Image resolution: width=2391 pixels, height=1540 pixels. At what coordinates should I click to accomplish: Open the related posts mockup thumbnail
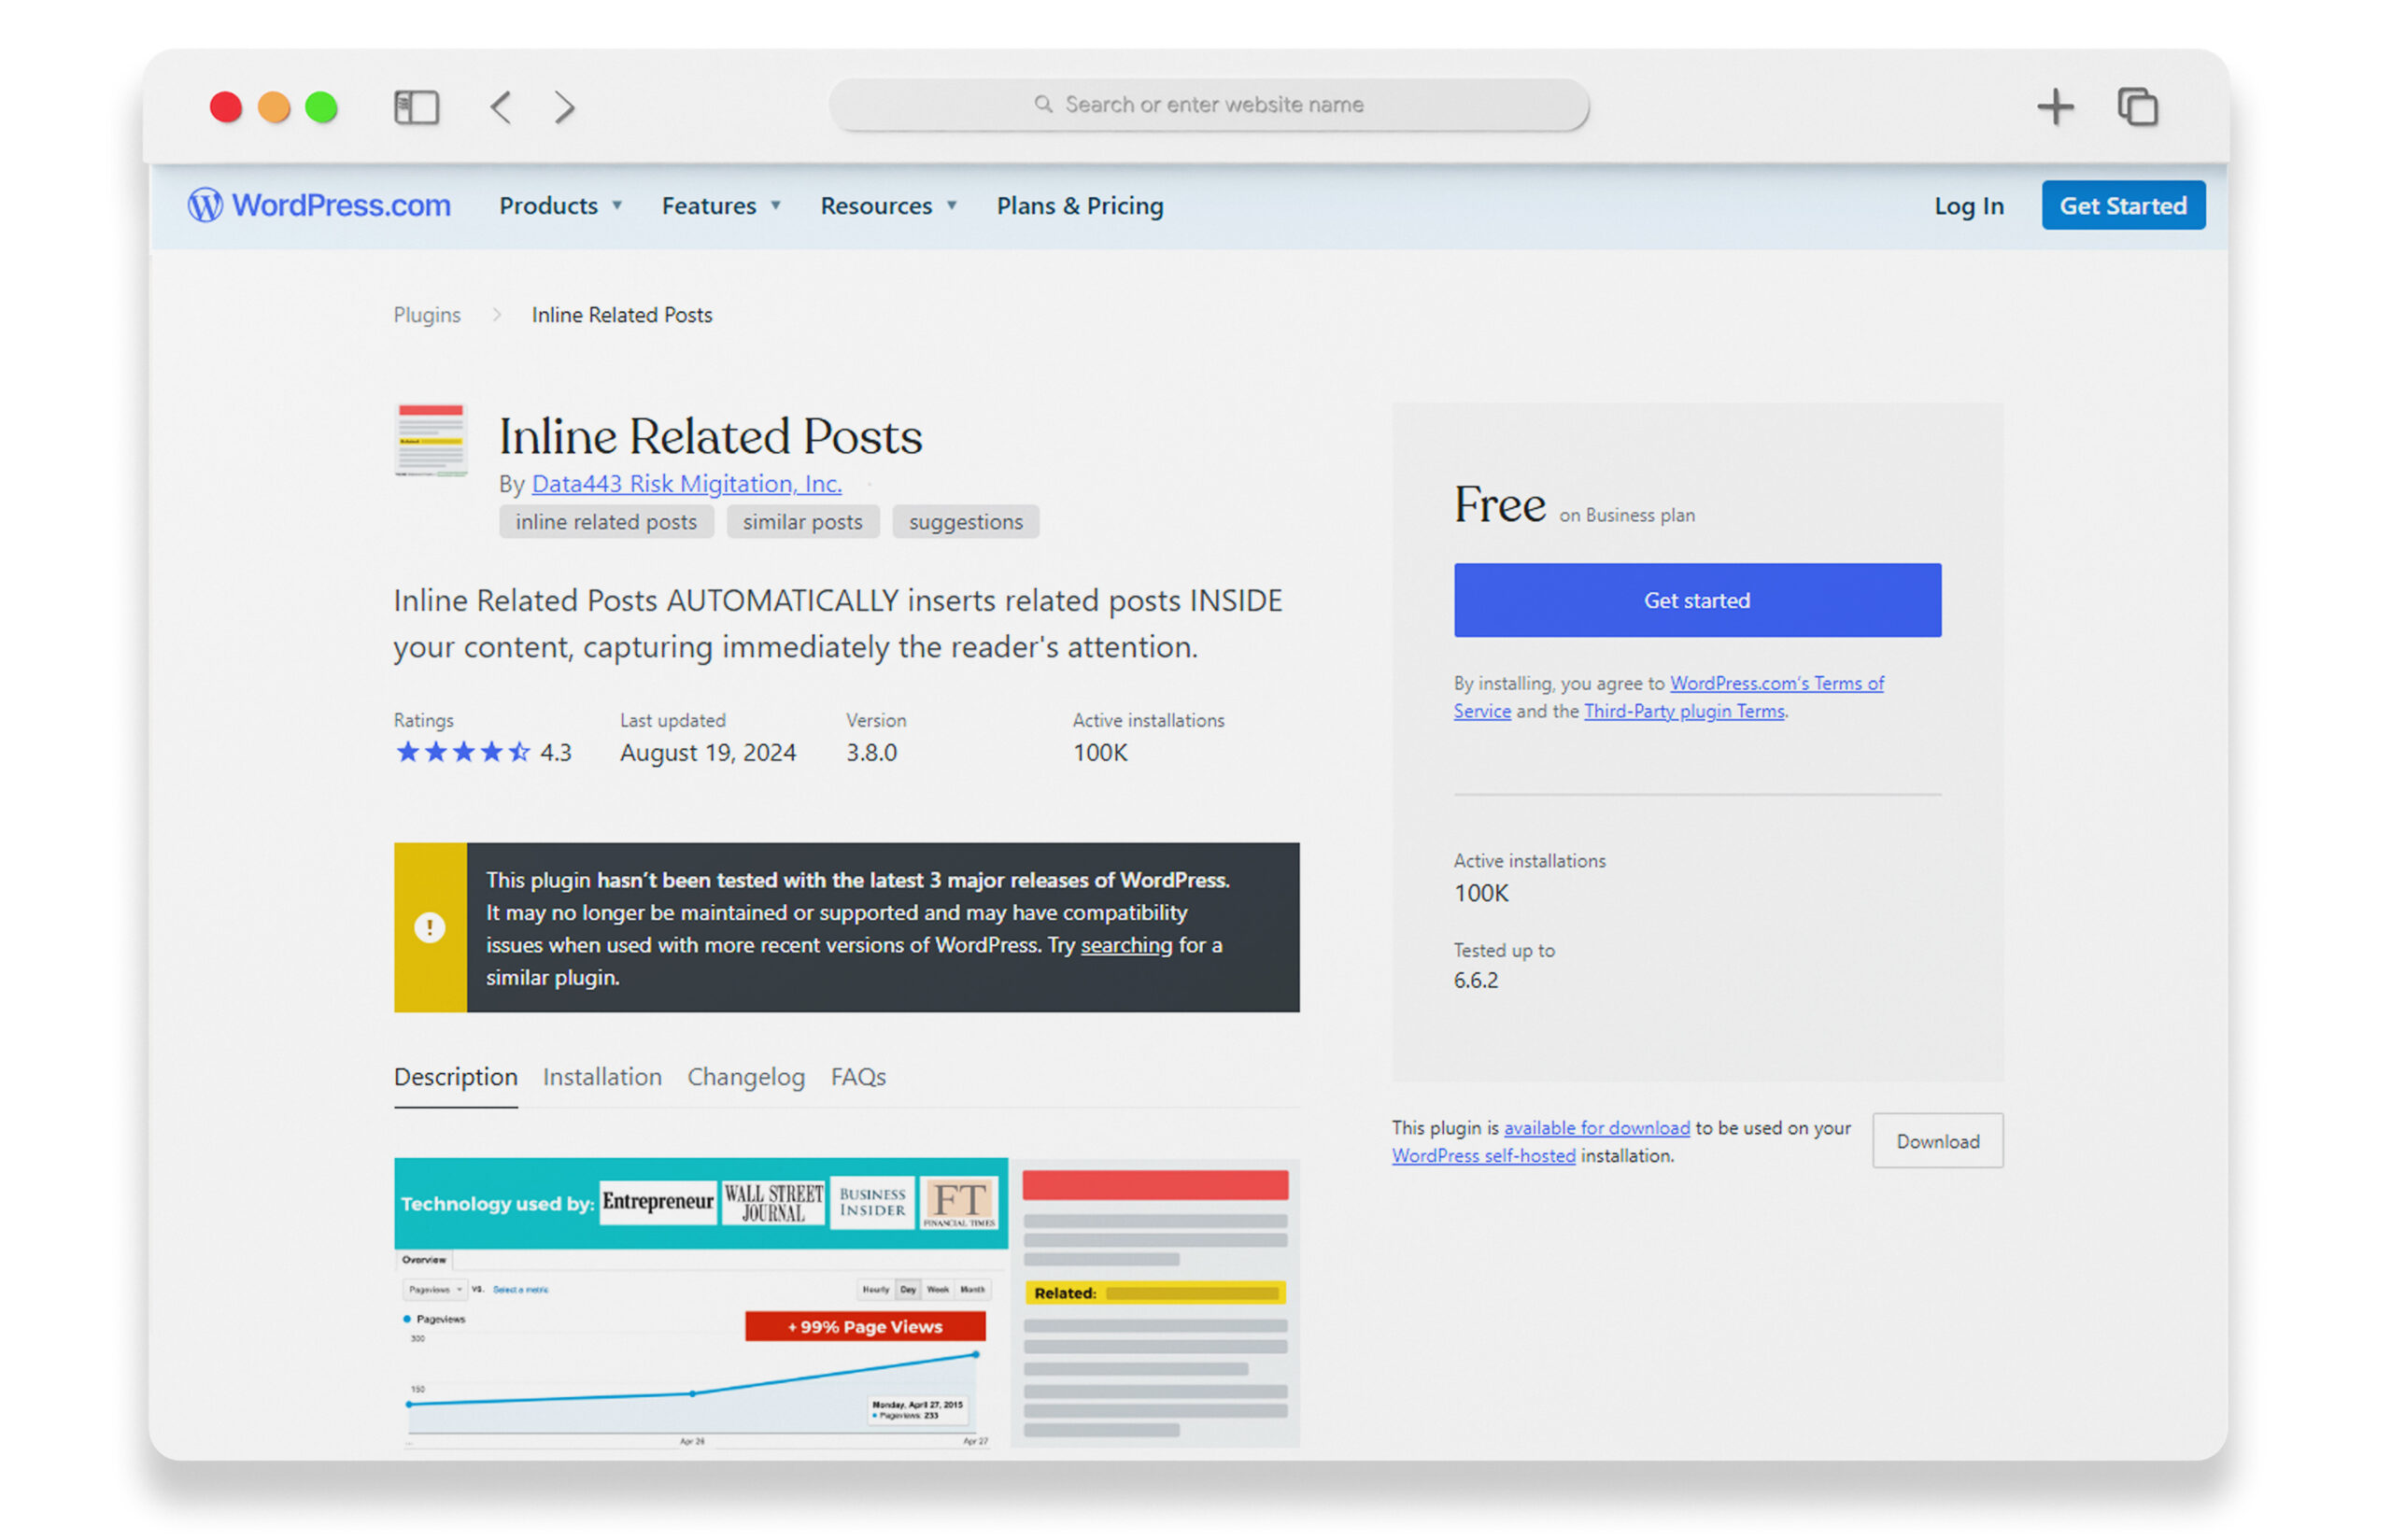click(1155, 1303)
